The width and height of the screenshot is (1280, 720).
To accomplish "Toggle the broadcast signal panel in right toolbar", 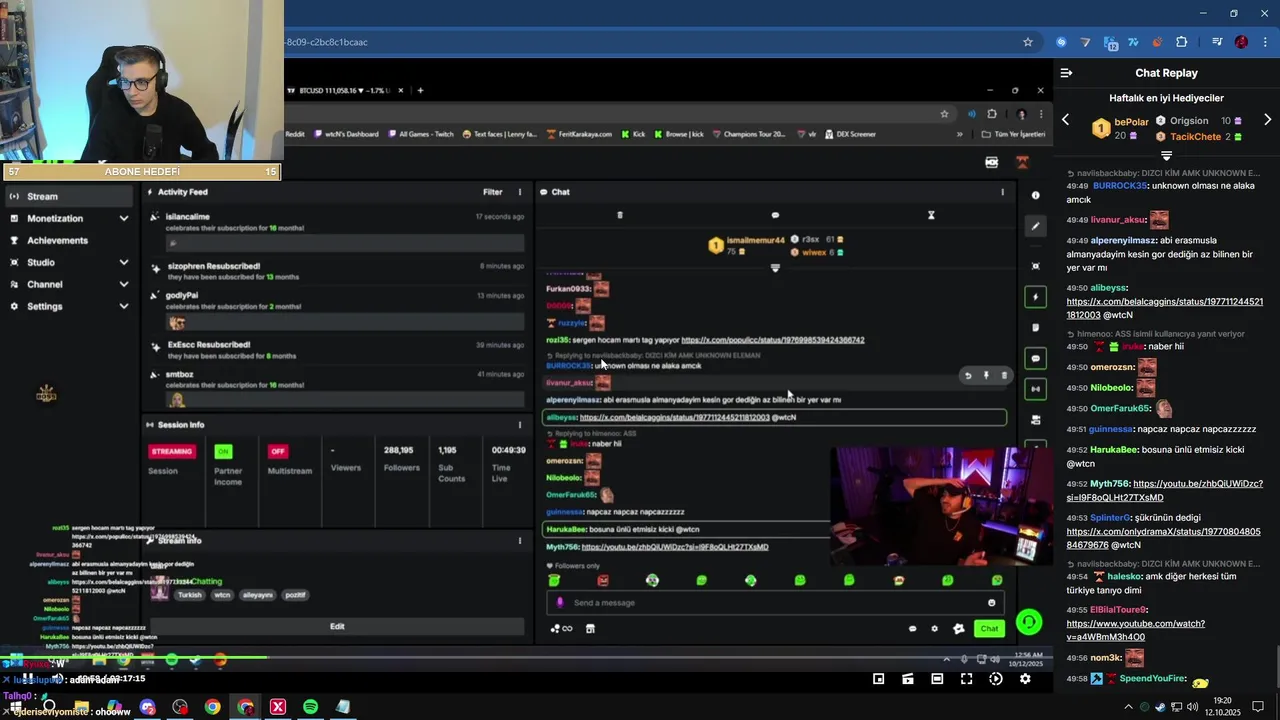I will [x=1036, y=389].
